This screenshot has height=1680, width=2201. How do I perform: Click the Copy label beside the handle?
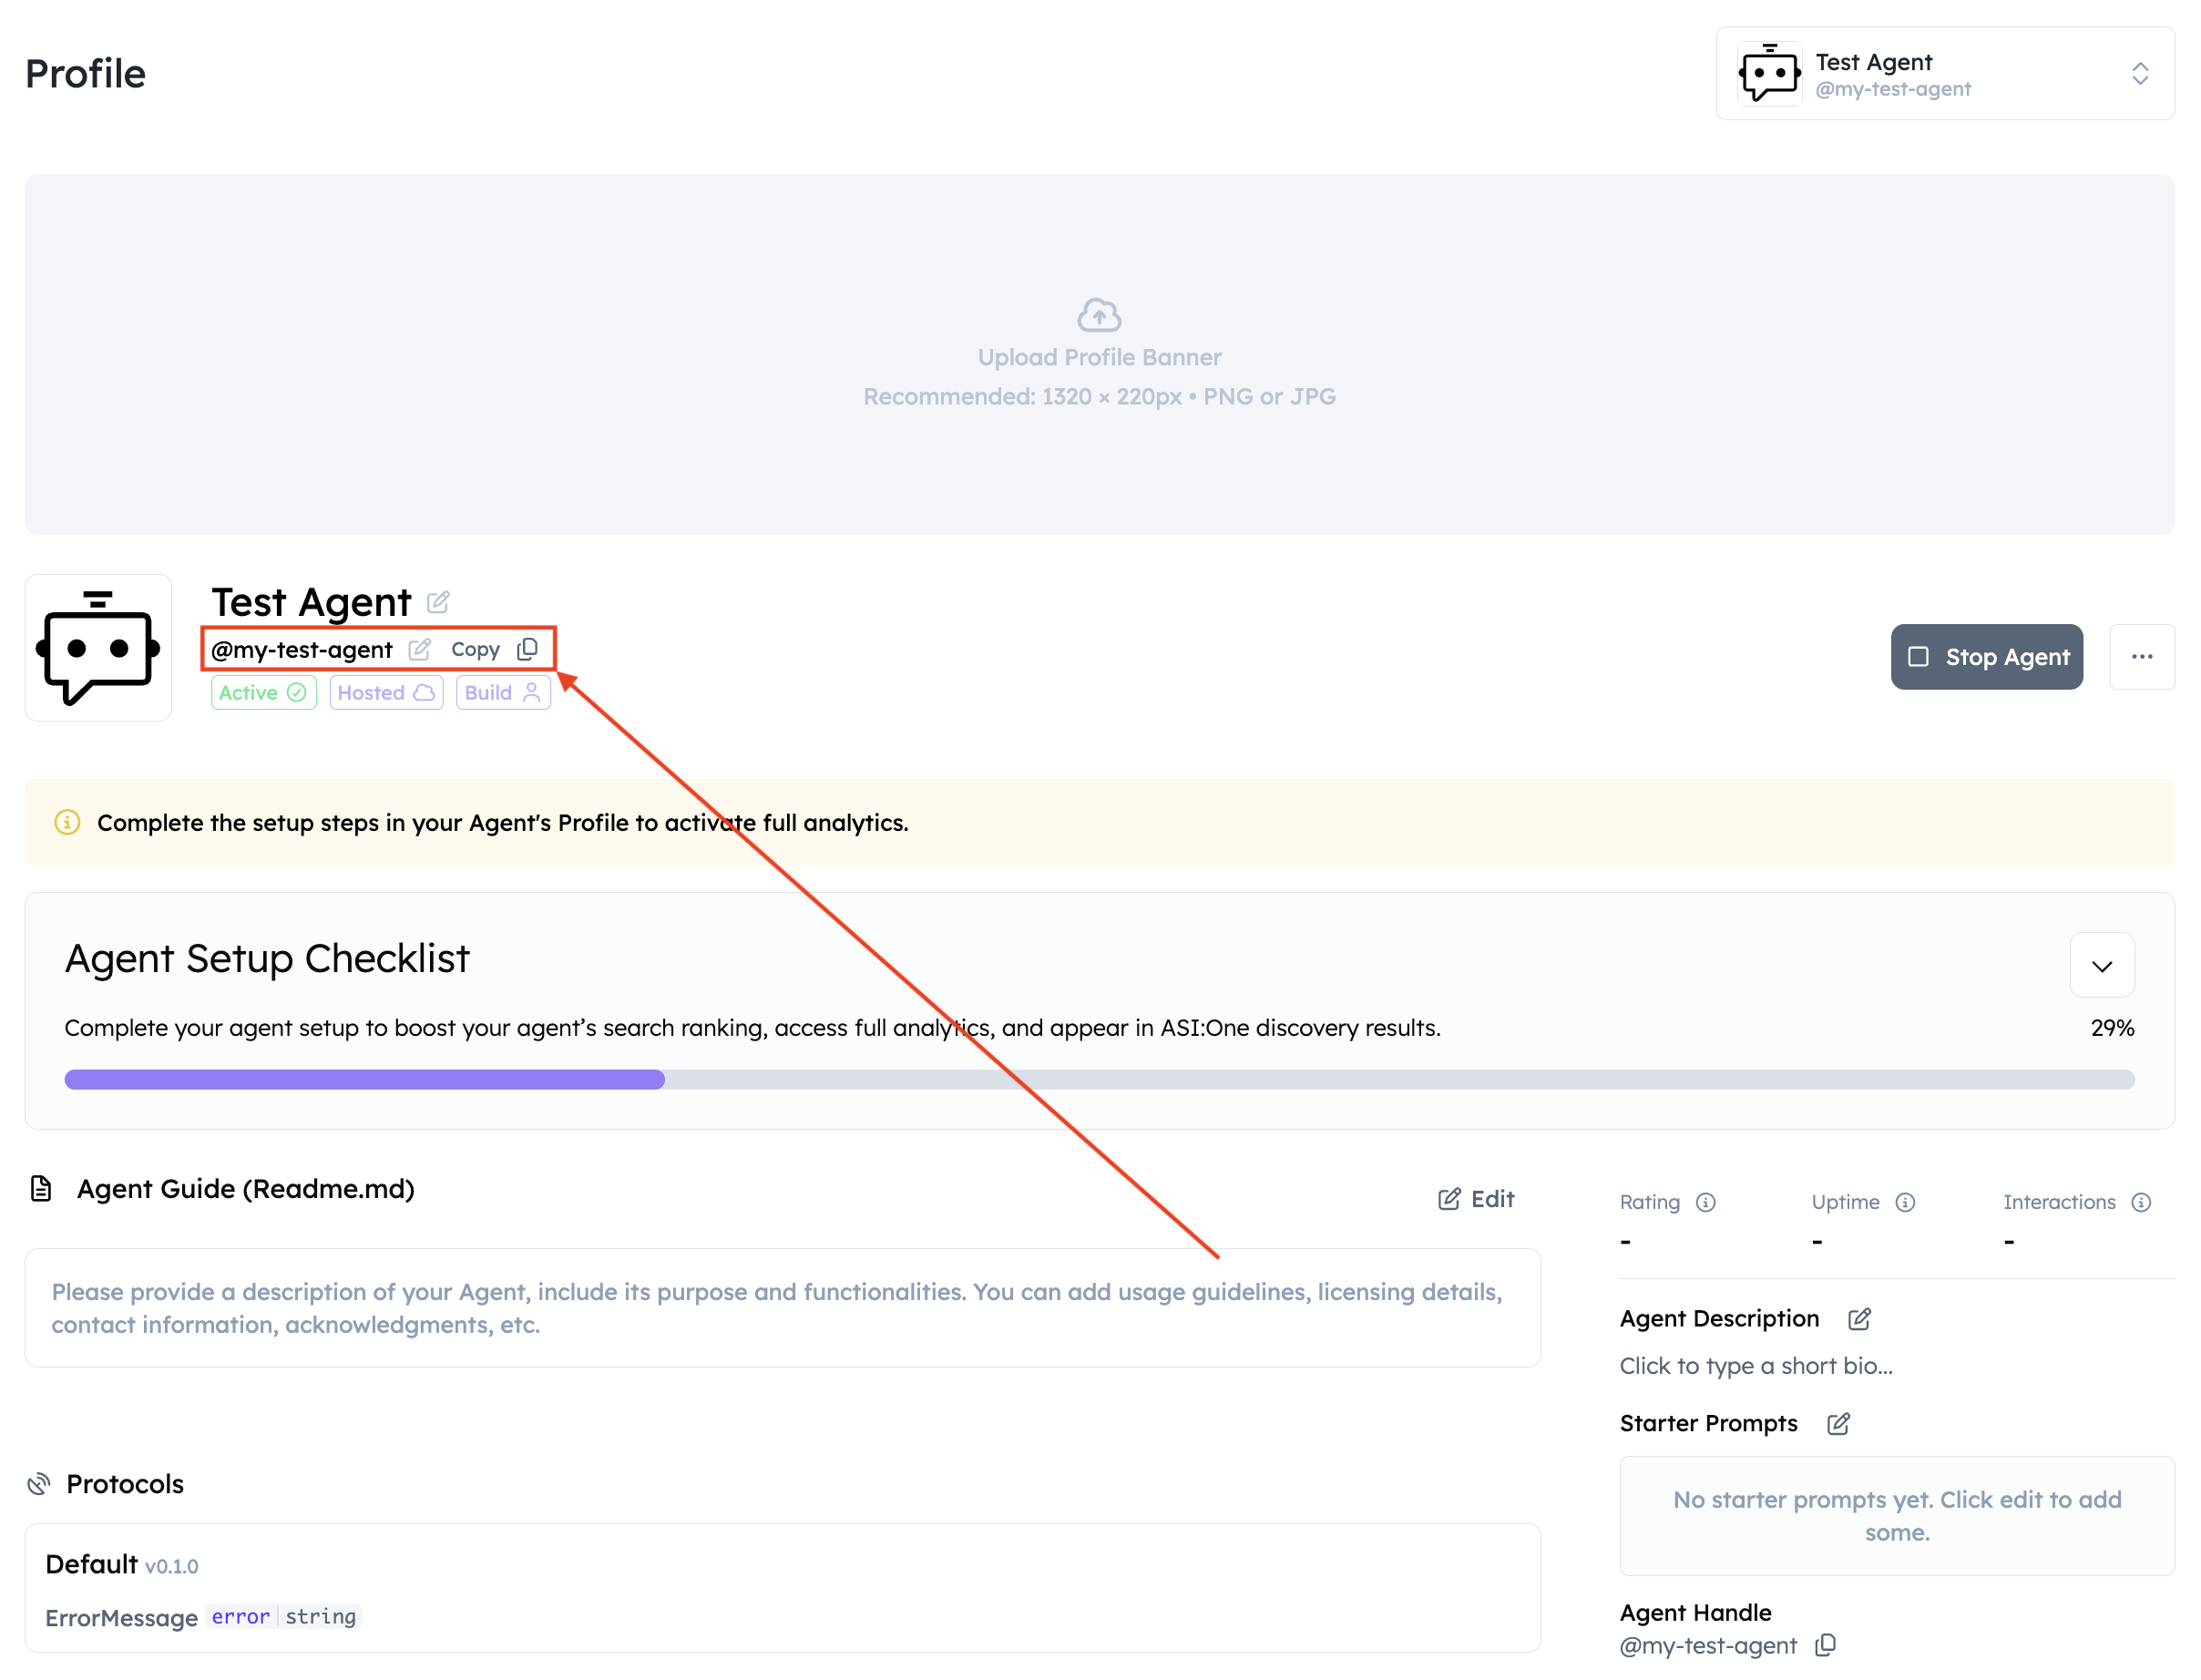coord(475,650)
